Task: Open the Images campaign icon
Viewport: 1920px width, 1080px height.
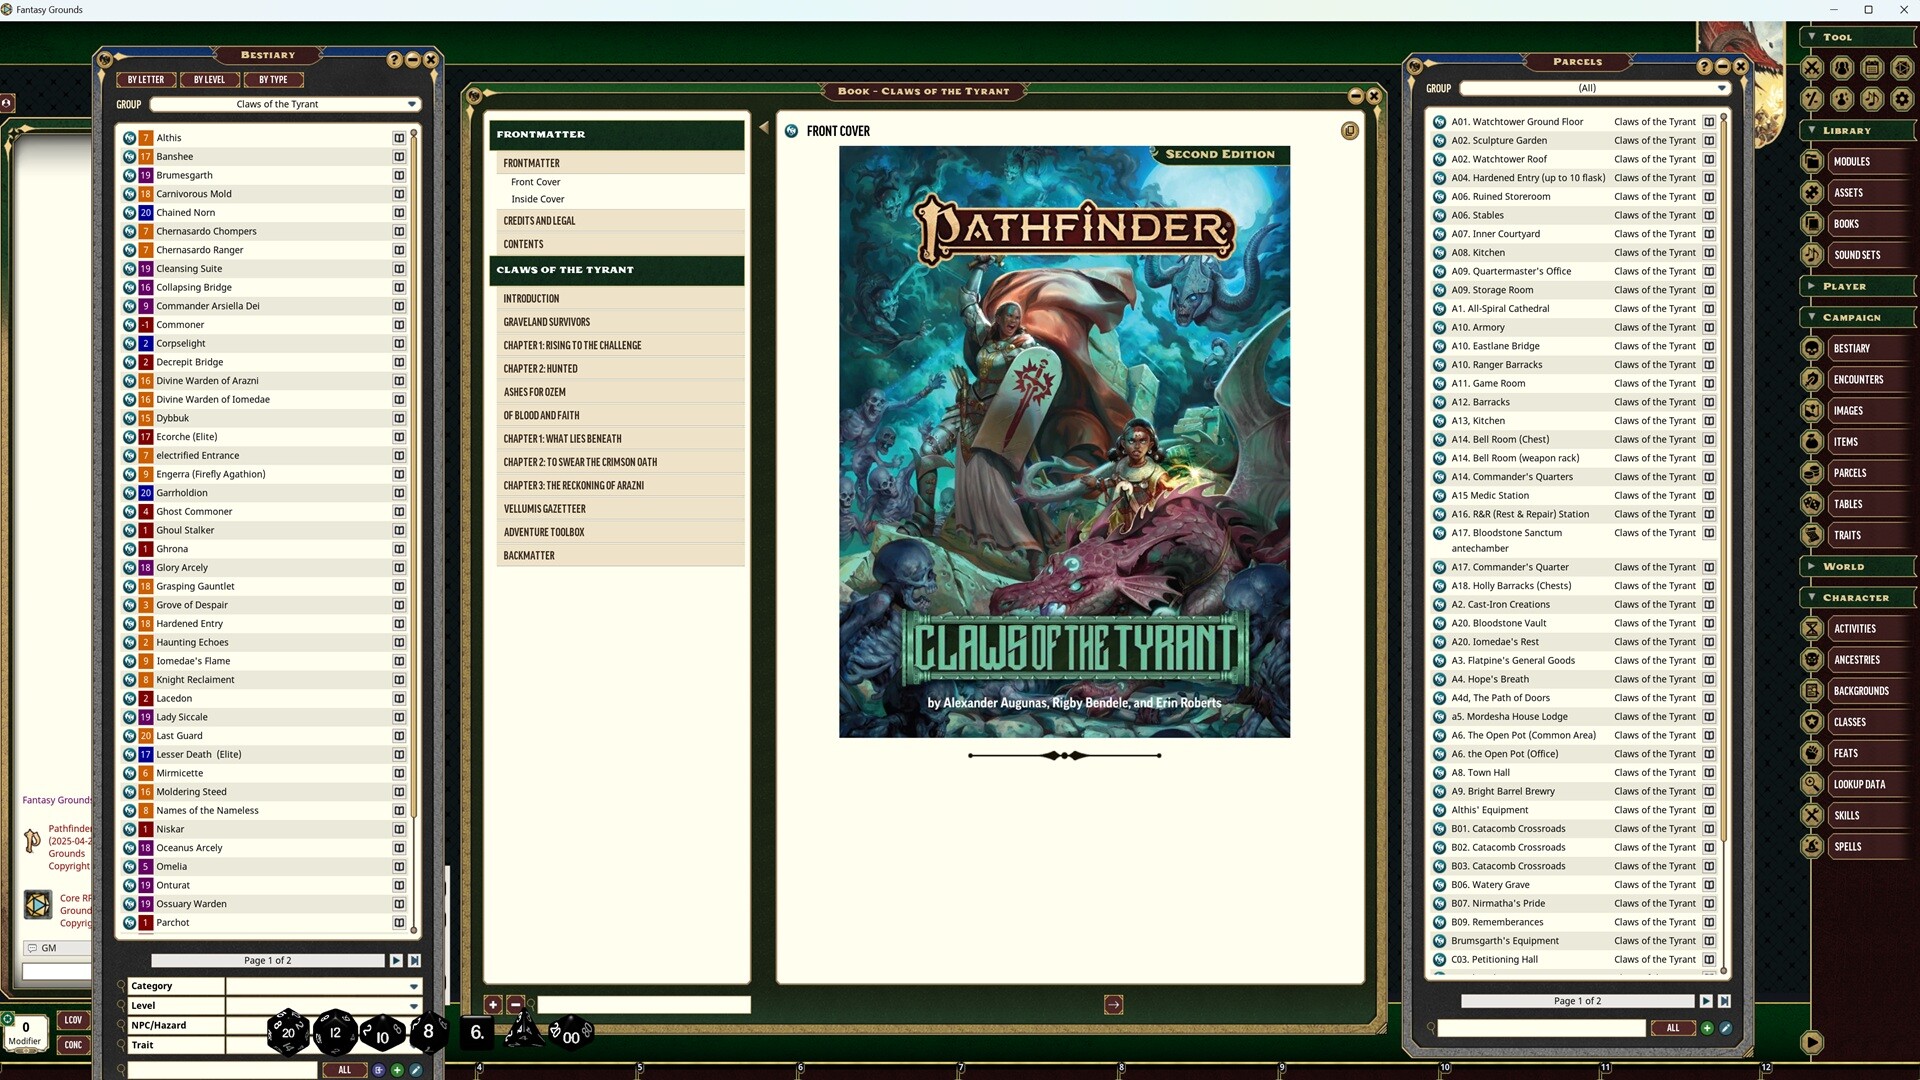Action: click(1813, 410)
